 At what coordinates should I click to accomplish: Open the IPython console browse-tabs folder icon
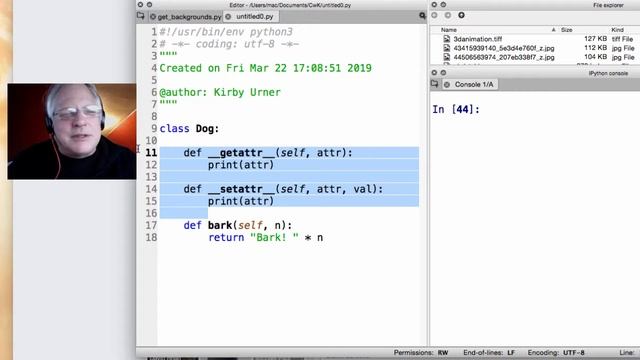(x=435, y=84)
